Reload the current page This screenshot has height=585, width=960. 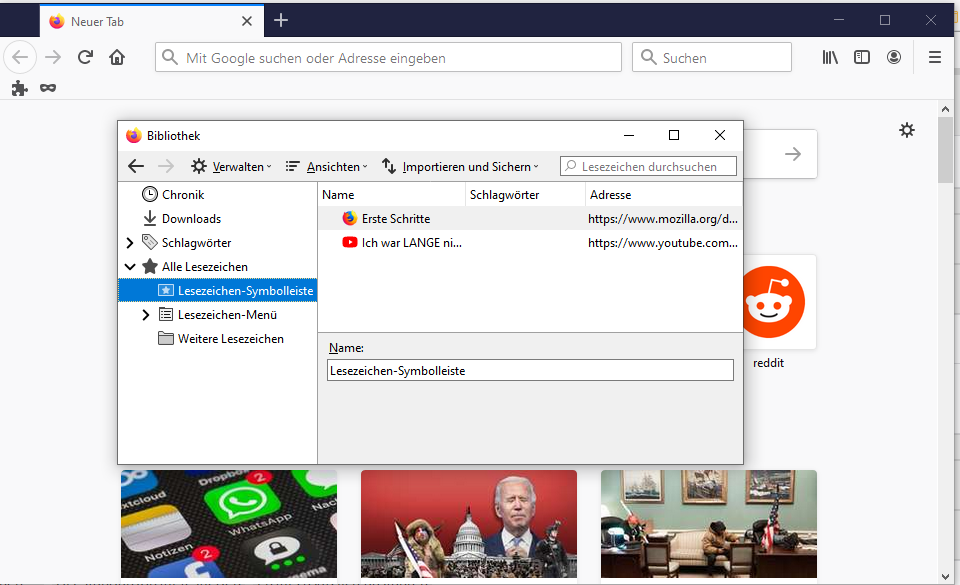[85, 58]
